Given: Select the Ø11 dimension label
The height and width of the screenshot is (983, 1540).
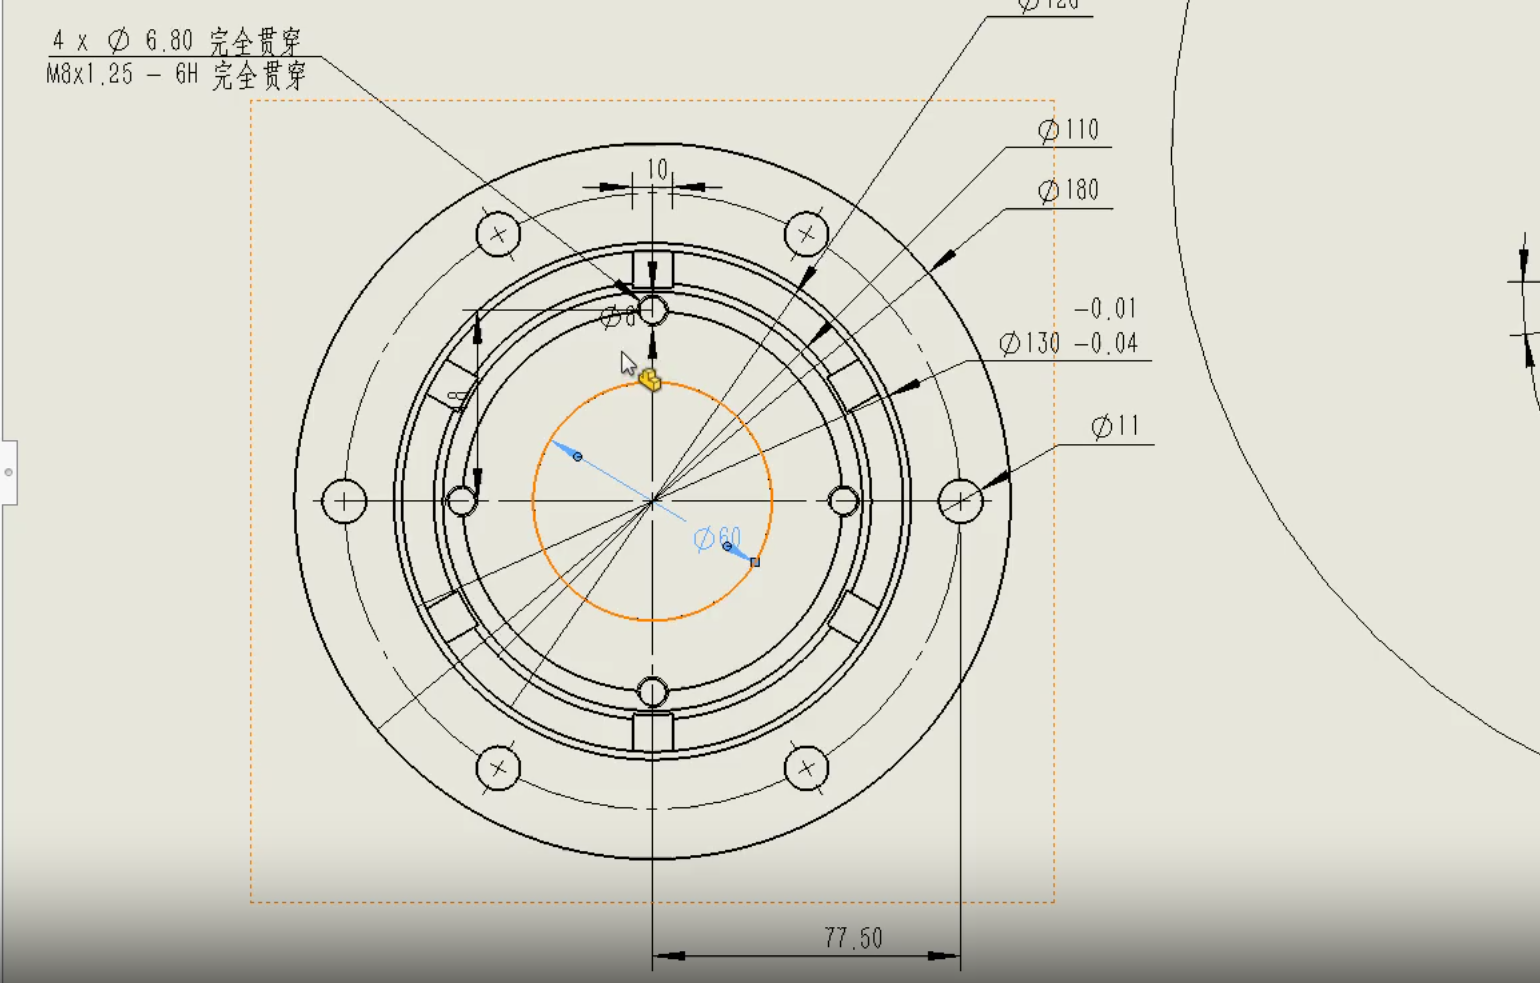Looking at the screenshot, I should 1115,427.
